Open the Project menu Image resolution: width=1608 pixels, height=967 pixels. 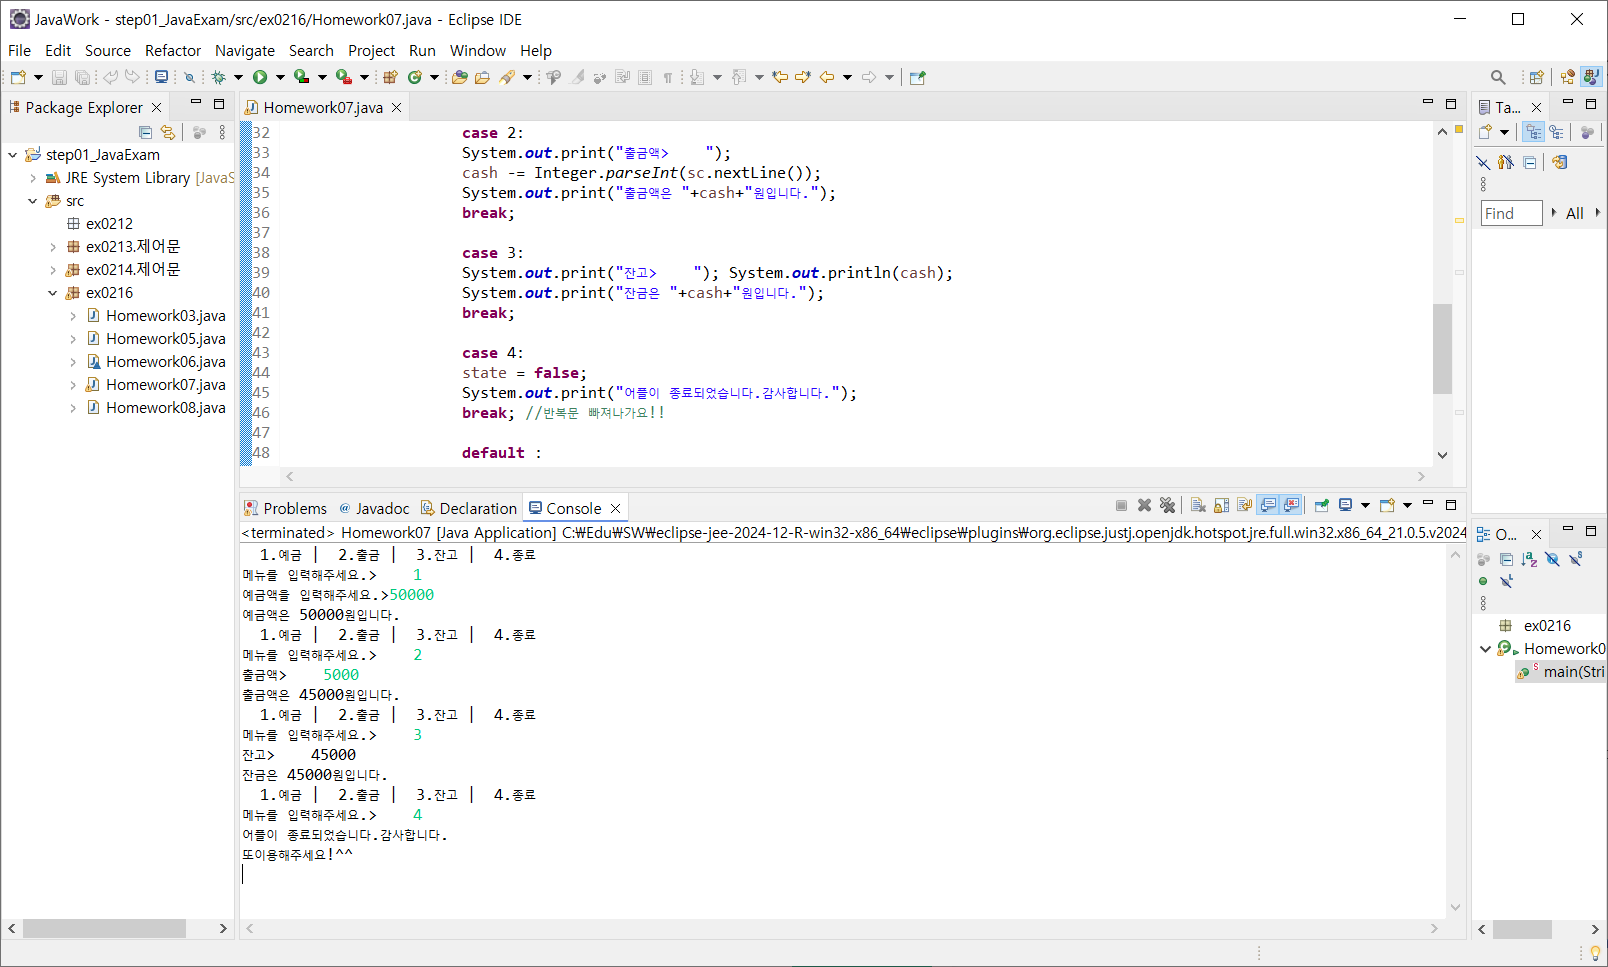click(371, 51)
